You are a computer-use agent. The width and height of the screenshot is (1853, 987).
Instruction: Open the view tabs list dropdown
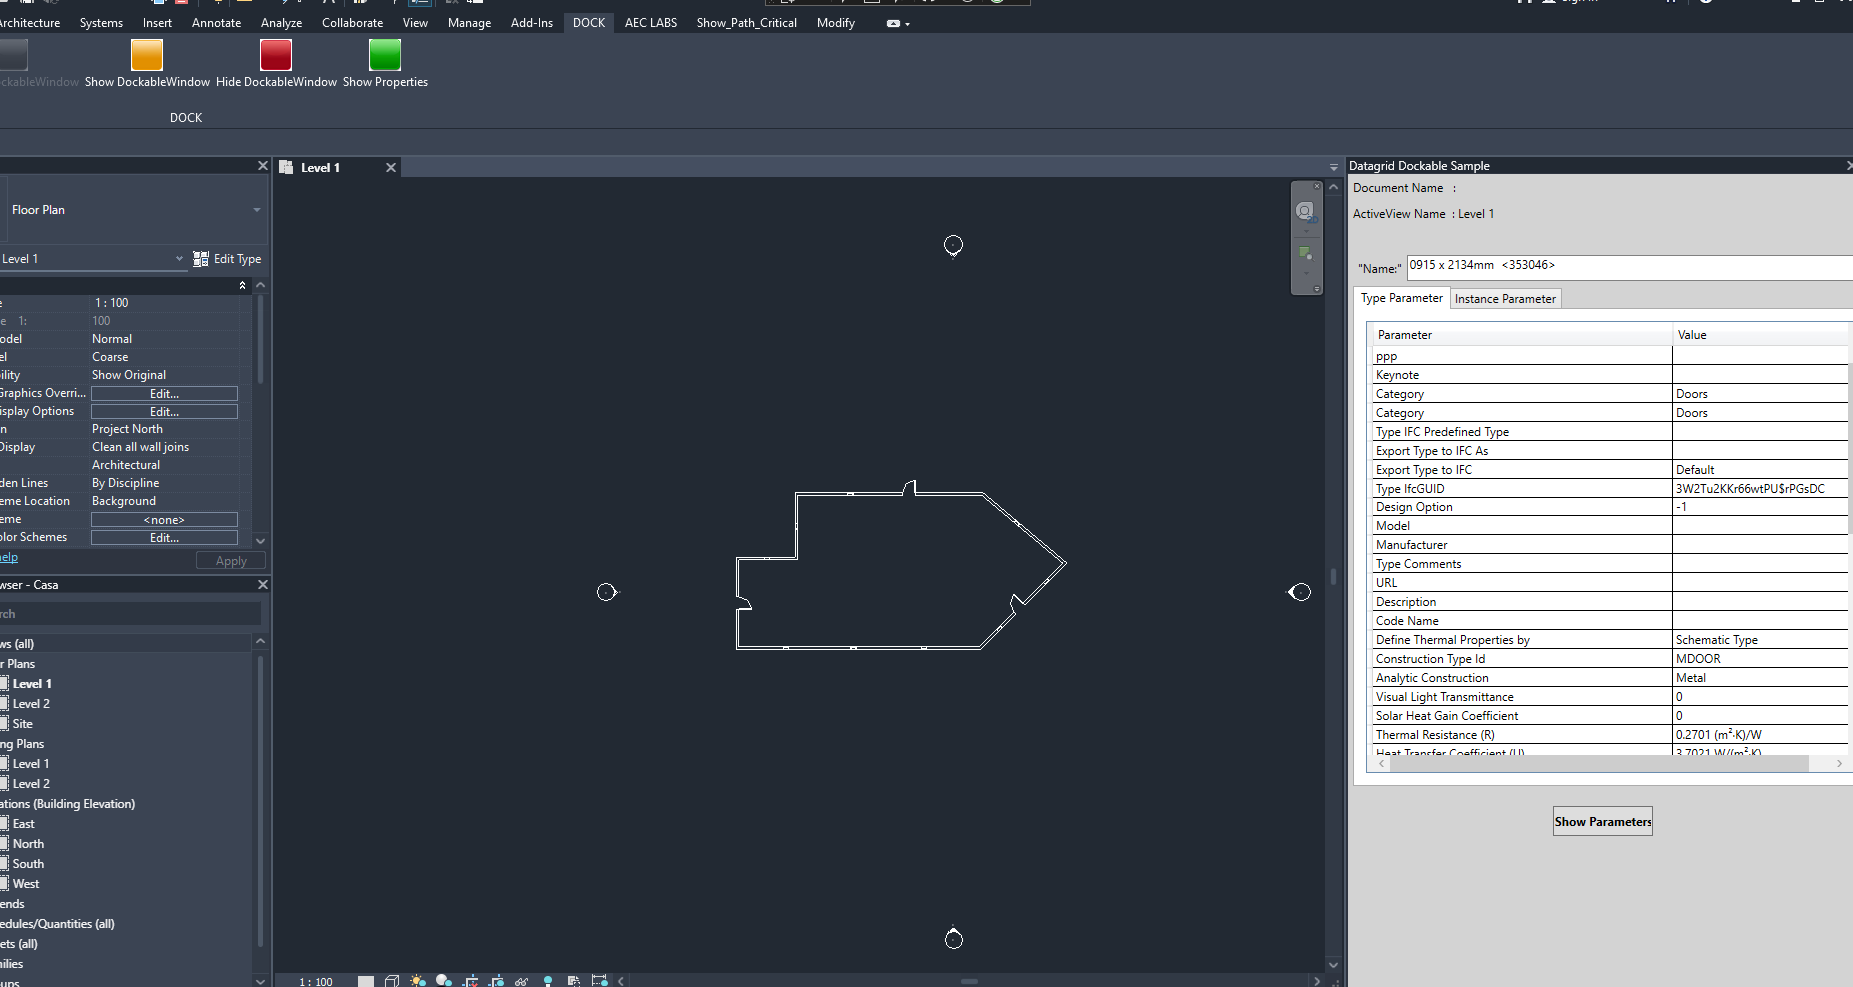(1333, 168)
